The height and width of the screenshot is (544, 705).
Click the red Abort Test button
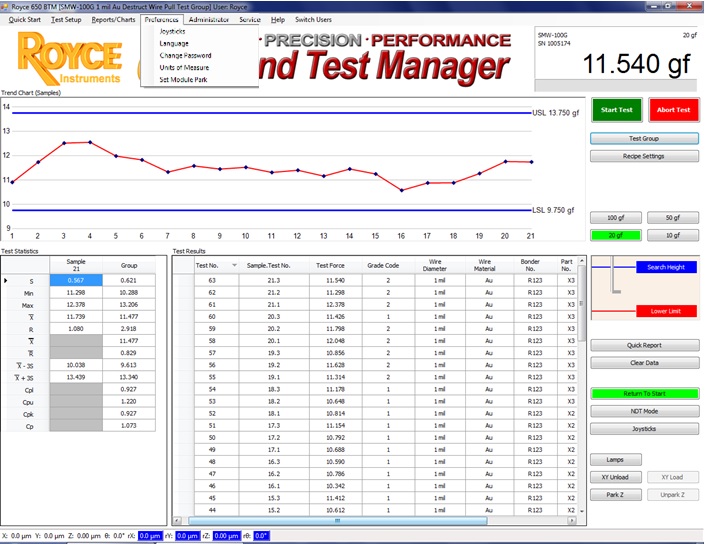674,110
